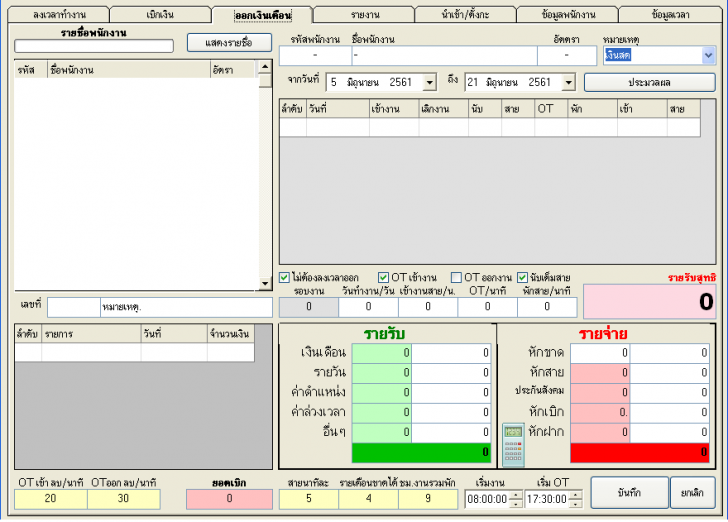Click the ค่าล่วงเวลา green amount field
The height and width of the screenshot is (522, 728).
point(382,413)
